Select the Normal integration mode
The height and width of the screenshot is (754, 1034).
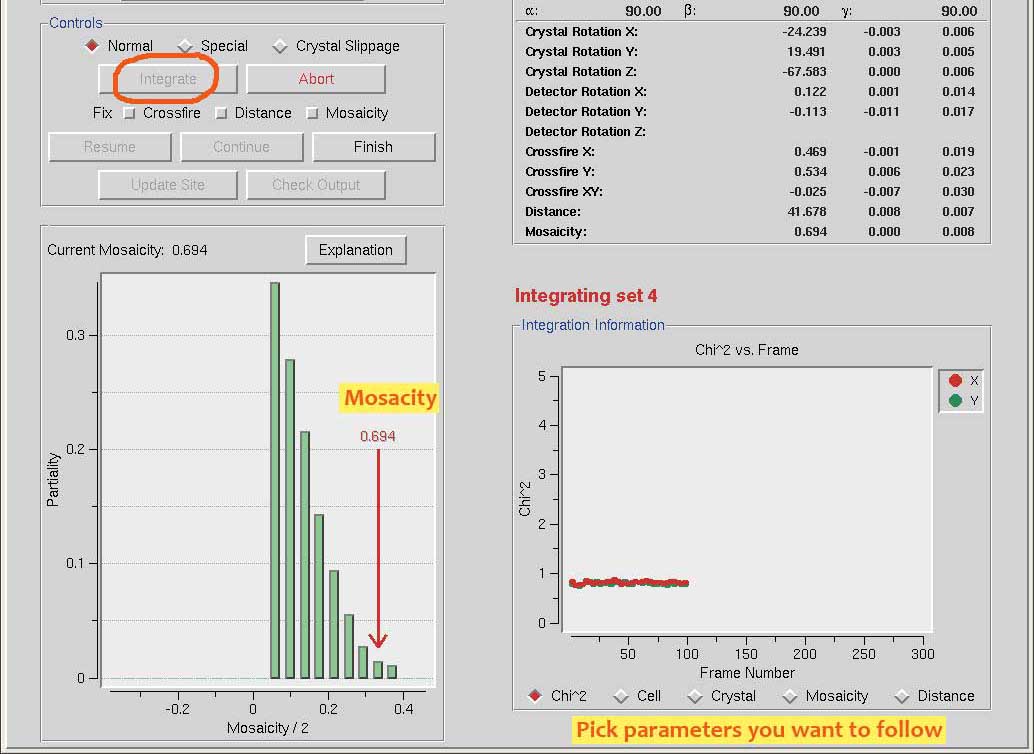coord(93,46)
